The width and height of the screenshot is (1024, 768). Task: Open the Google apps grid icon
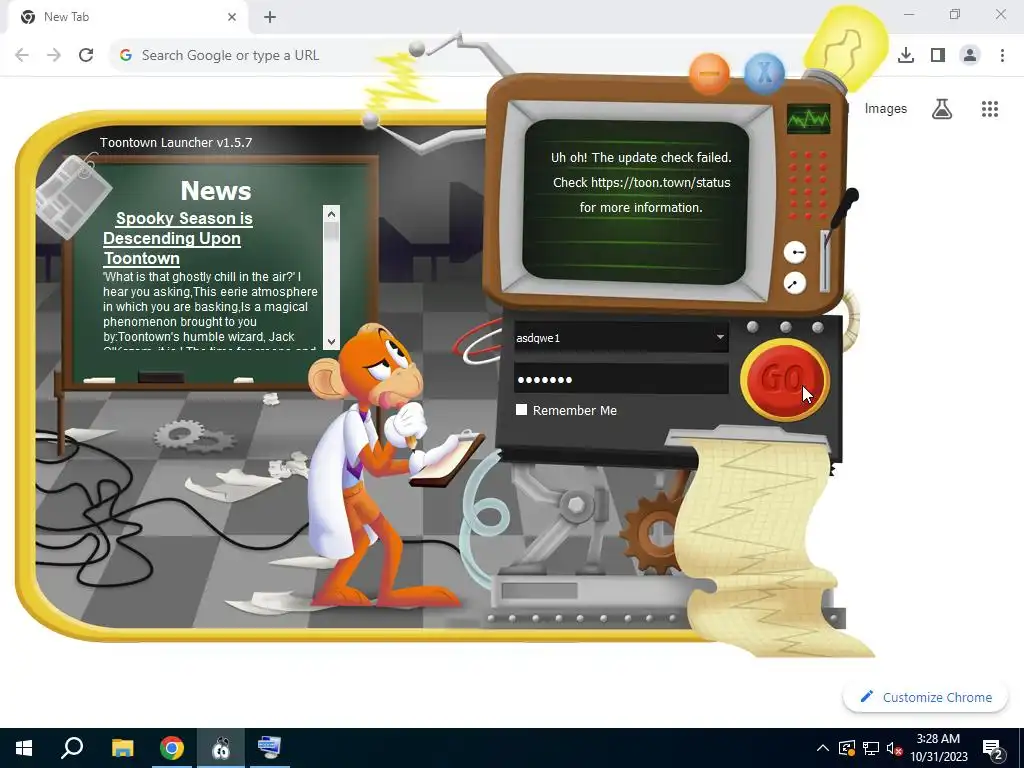tap(990, 109)
